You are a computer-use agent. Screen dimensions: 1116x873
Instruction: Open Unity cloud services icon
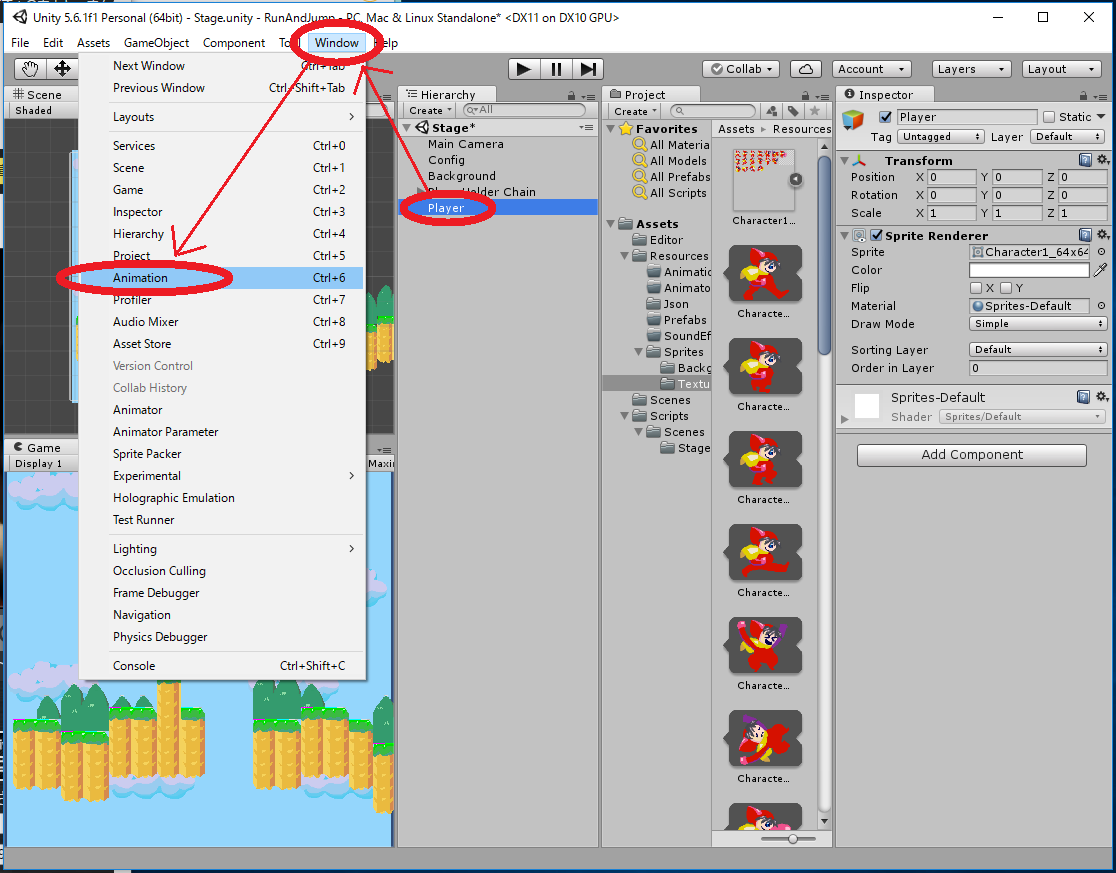pyautogui.click(x=806, y=69)
